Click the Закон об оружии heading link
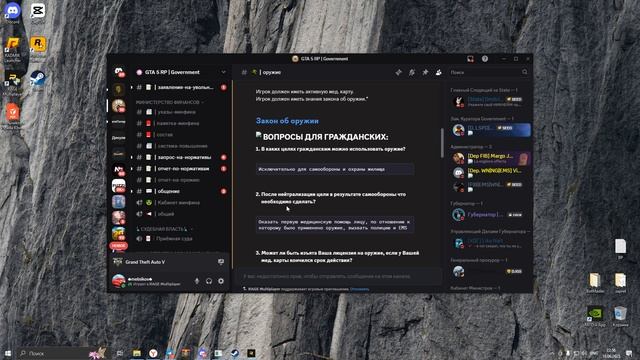 [287, 121]
